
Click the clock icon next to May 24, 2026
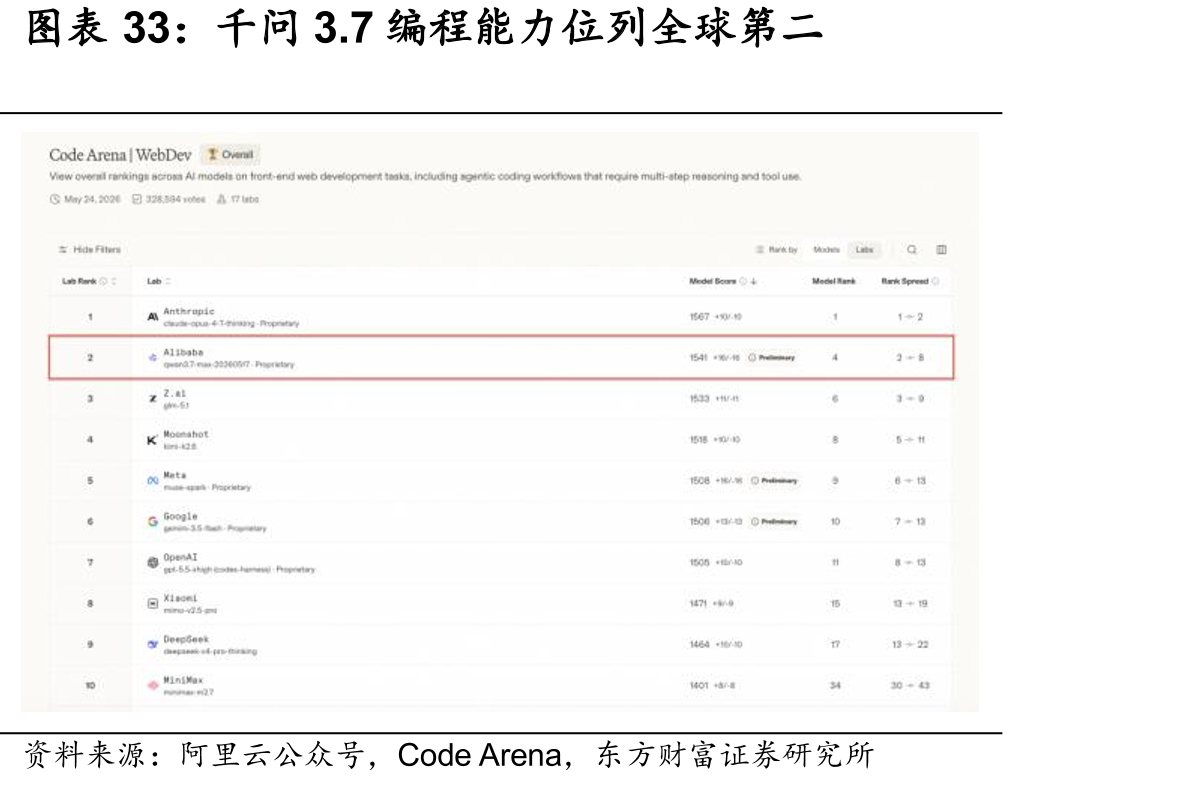[x=55, y=199]
